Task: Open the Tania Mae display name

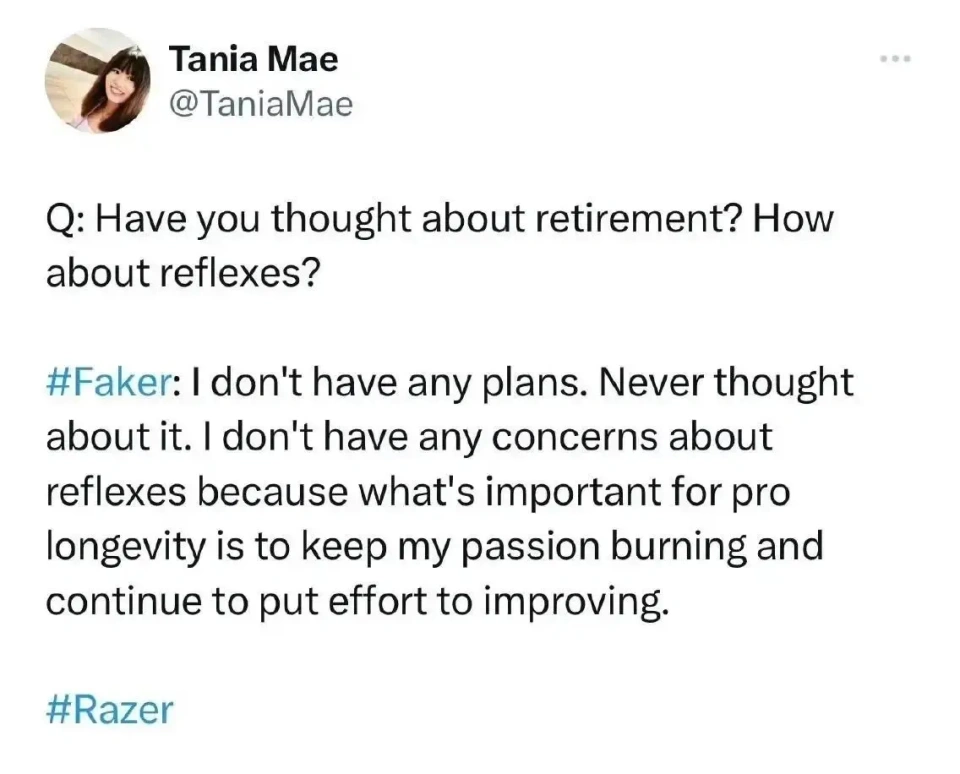Action: point(253,59)
